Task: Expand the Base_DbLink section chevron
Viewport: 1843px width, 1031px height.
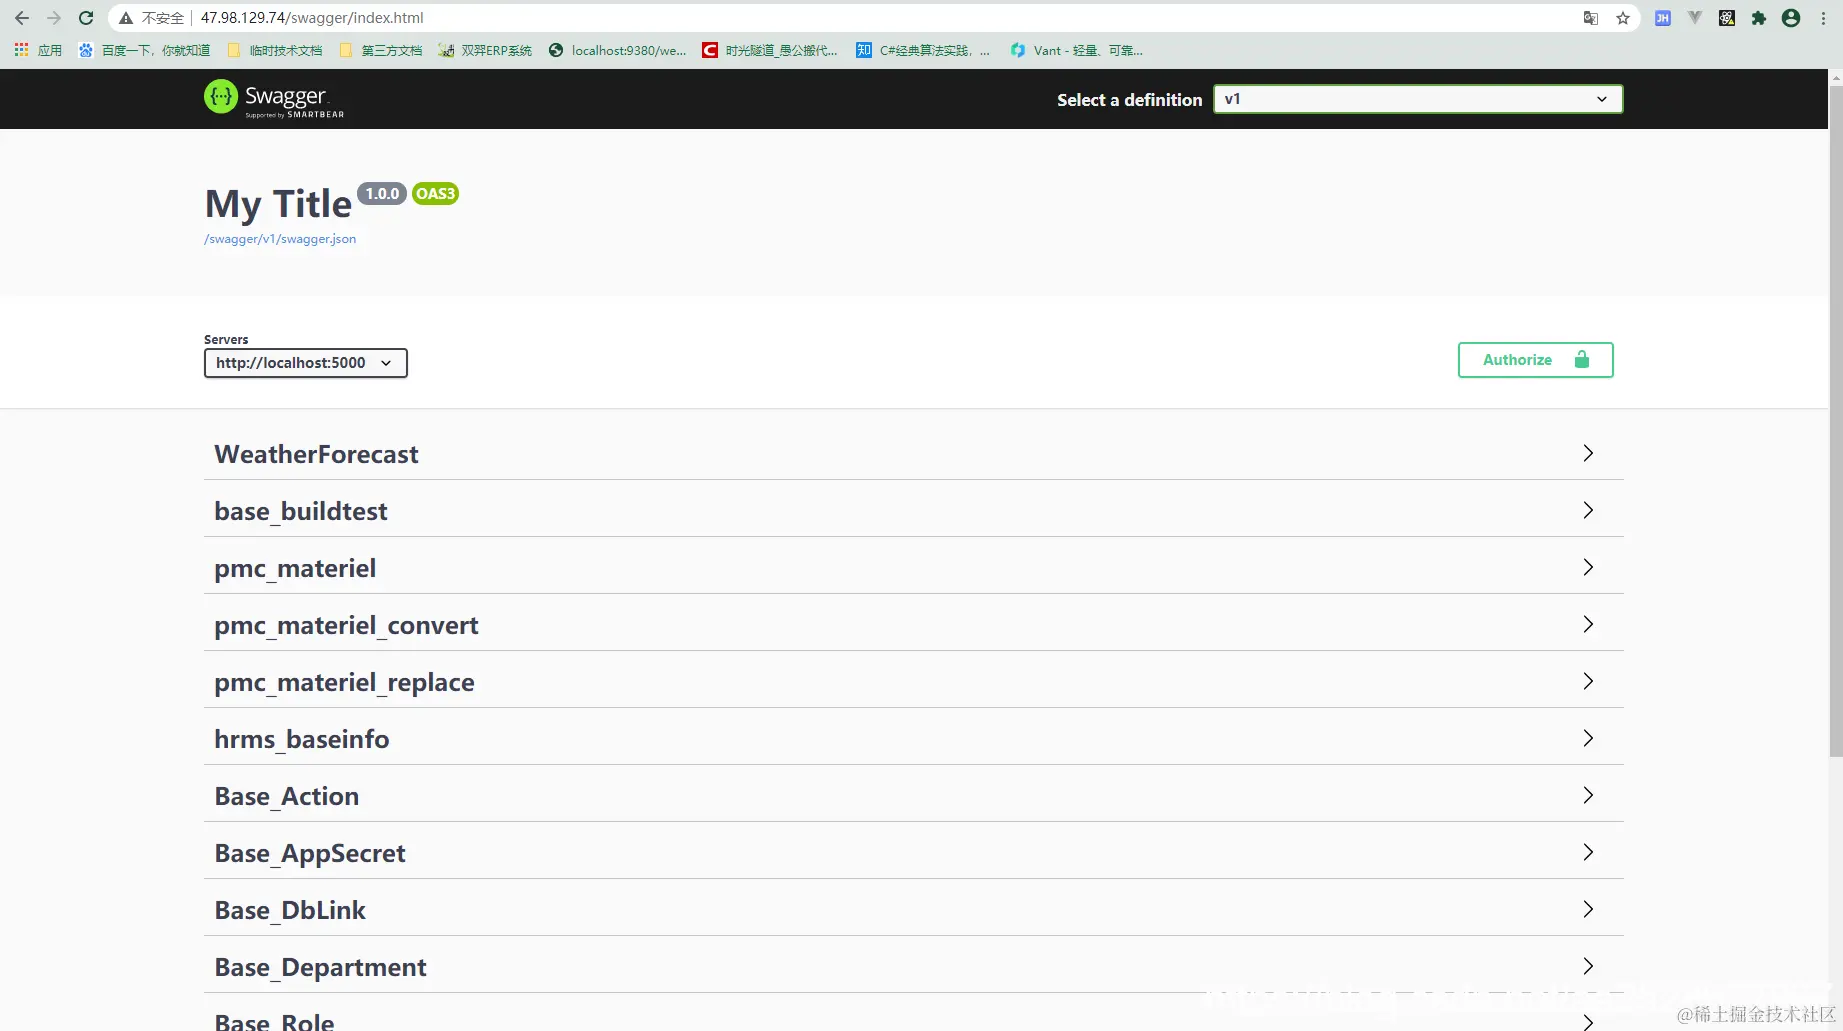Action: click(1588, 909)
